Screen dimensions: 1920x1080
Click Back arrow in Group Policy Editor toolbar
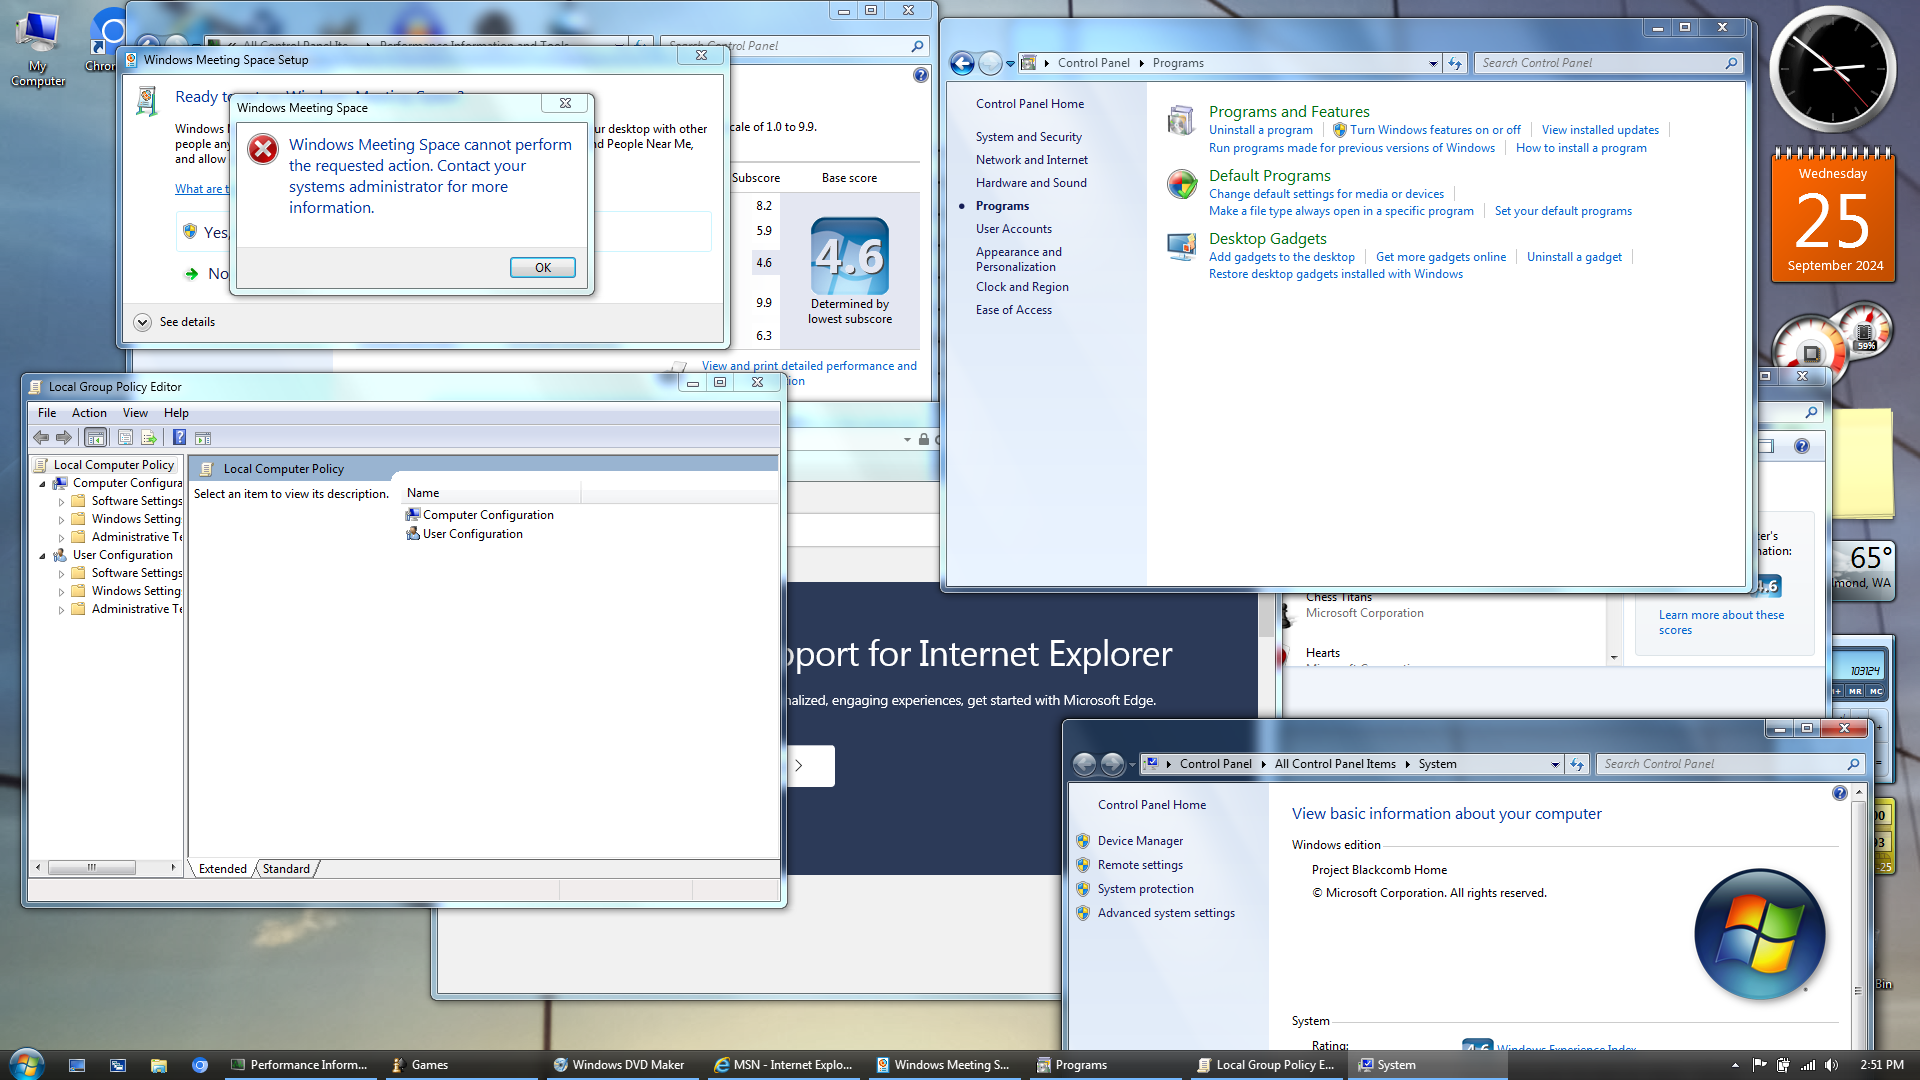pyautogui.click(x=41, y=438)
